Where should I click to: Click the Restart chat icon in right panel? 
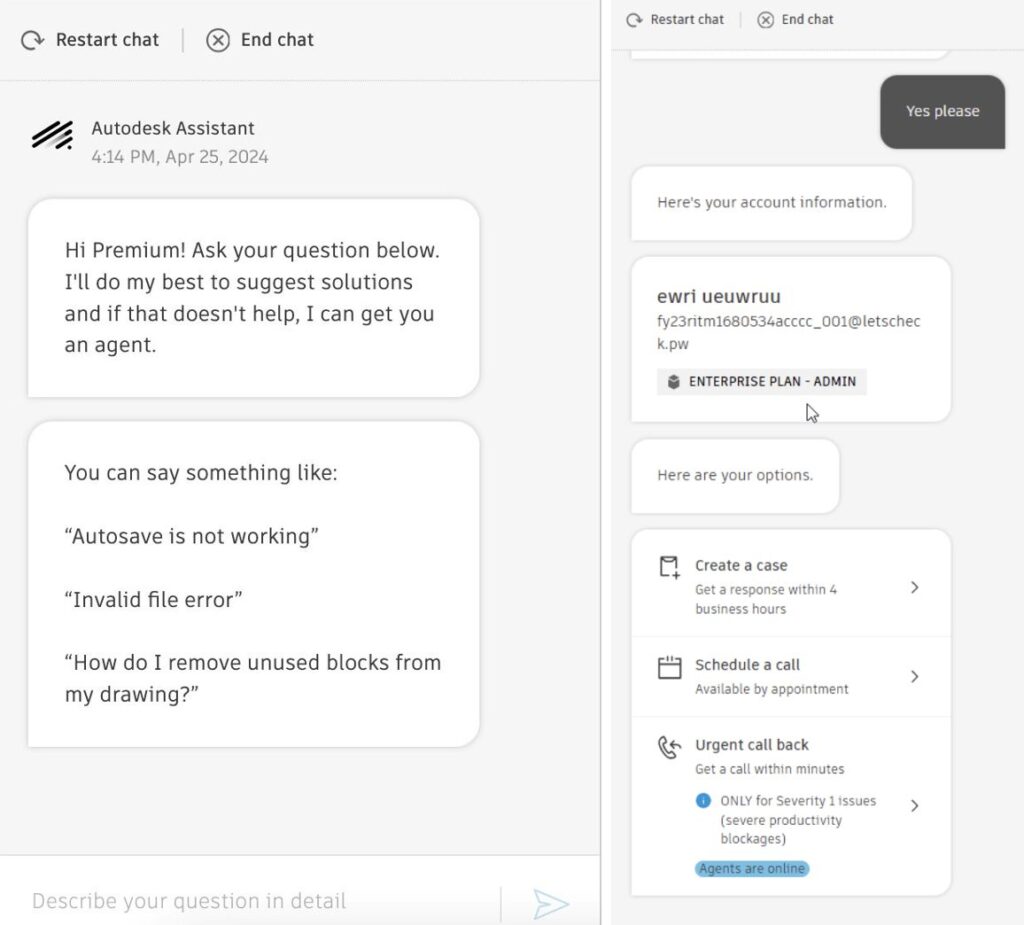[x=634, y=20]
